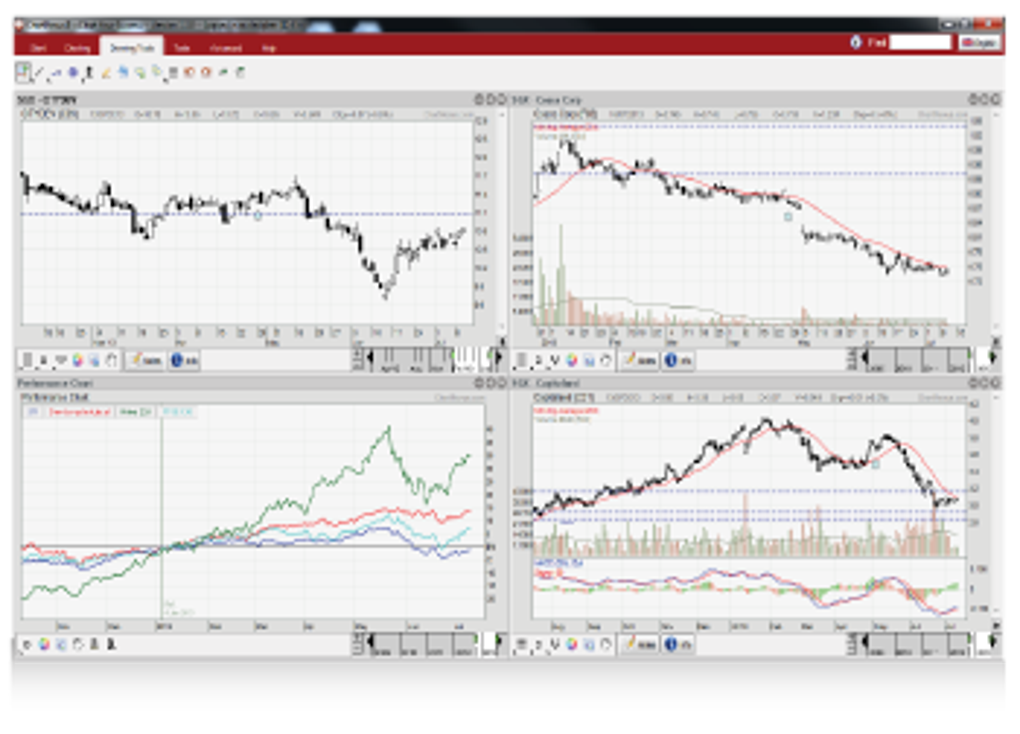The image size is (1020, 734).
Task: Select hand pan tool in top-left chart toolbar
Action: coord(111,360)
